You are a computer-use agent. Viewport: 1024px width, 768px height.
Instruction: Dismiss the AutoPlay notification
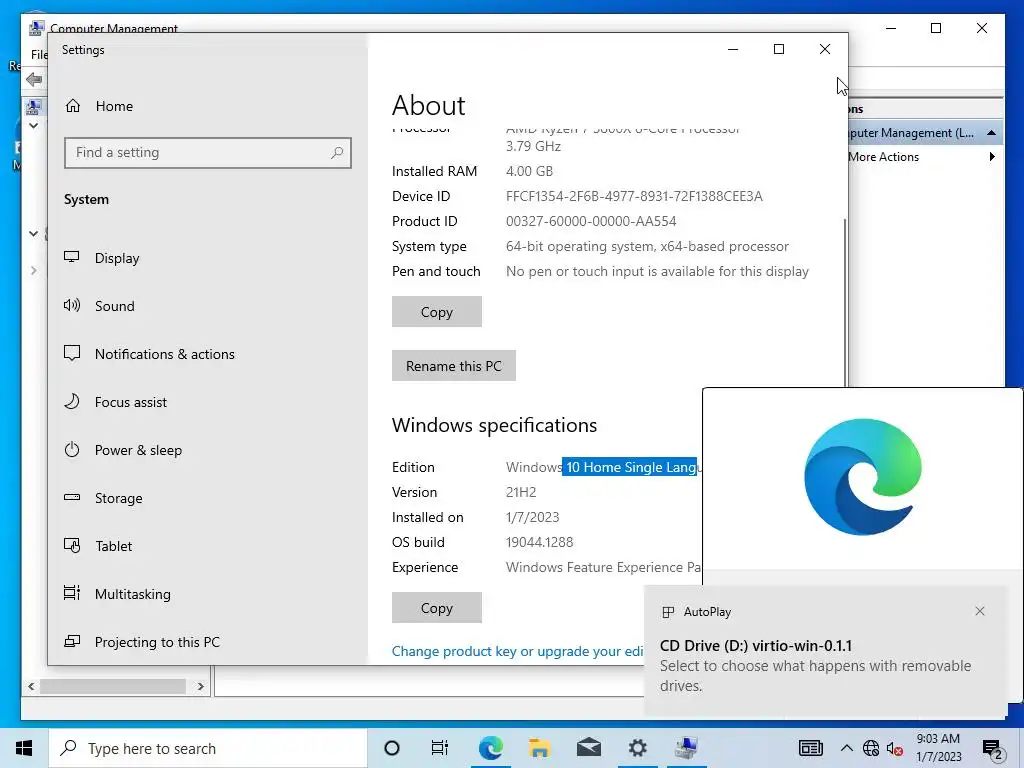tap(980, 611)
